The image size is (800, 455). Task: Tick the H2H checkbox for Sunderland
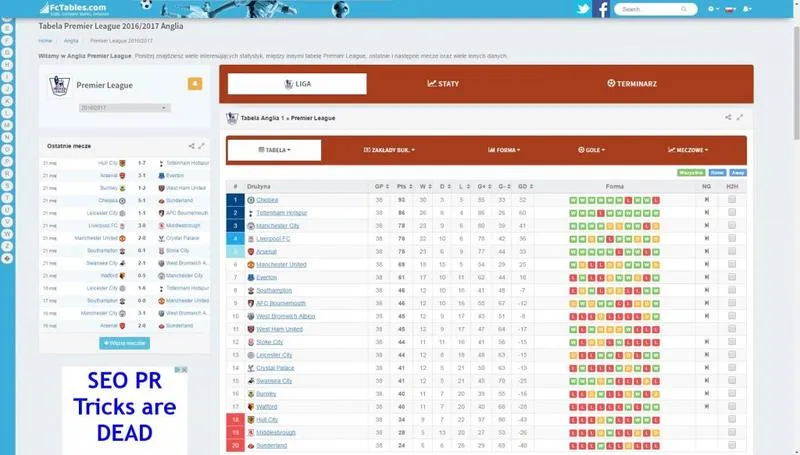click(x=732, y=445)
